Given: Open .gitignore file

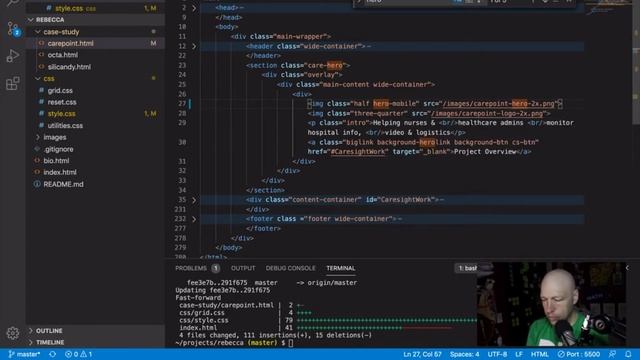Looking at the screenshot, I should pyautogui.click(x=96, y=149).
